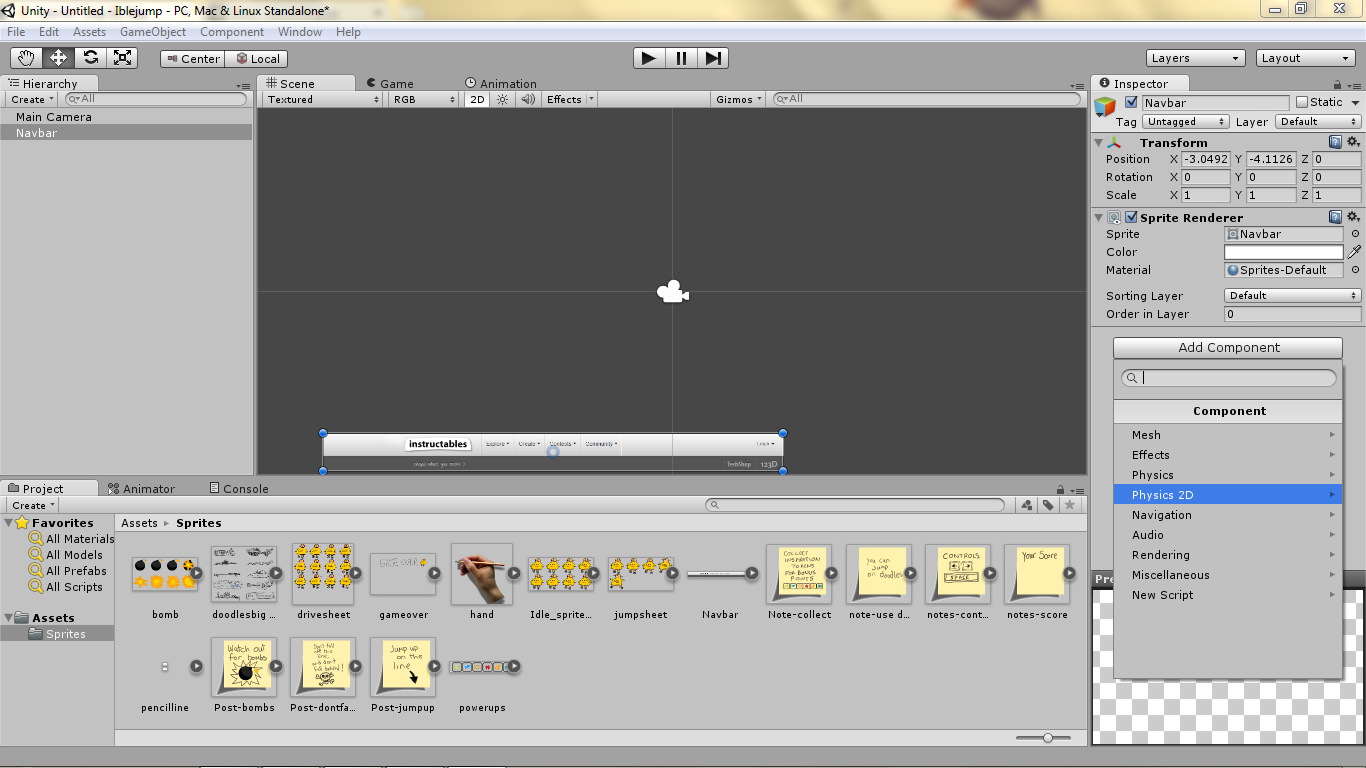Click the save search star icon
Image resolution: width=1366 pixels, height=768 pixels.
[1070, 505]
